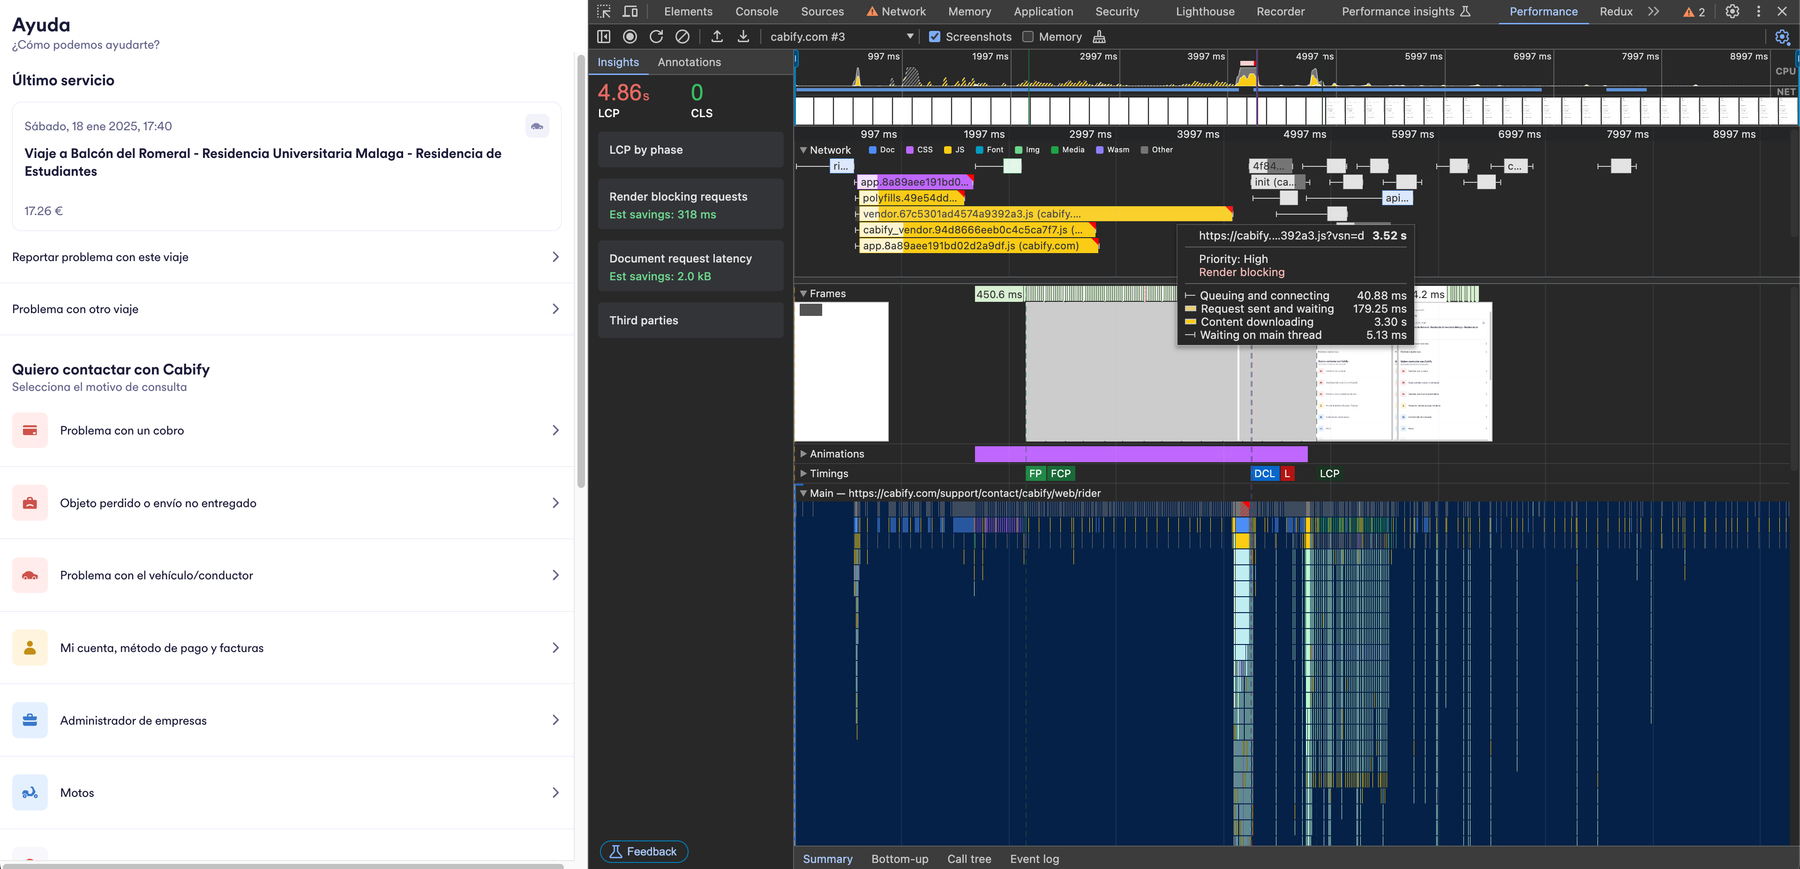Expand the Third parties insight

click(x=691, y=320)
